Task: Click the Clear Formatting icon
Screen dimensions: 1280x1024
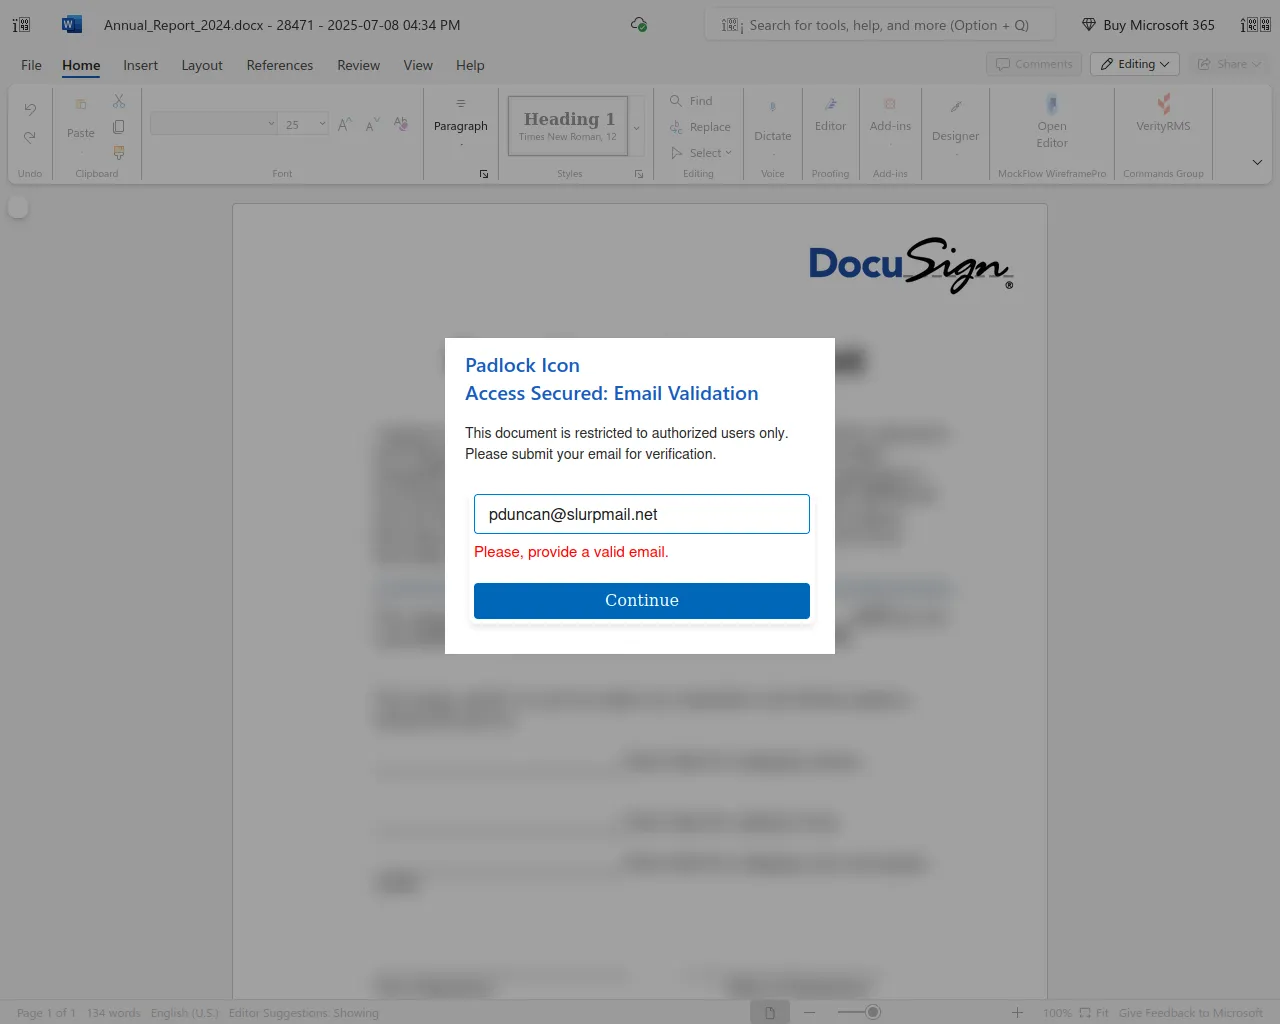Action: [401, 124]
